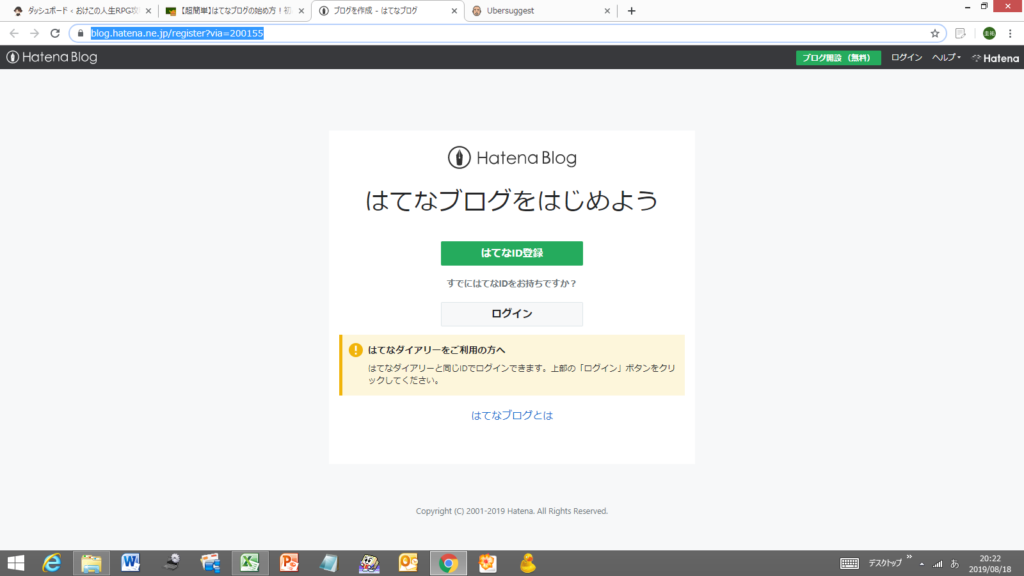Check the network signal icon in the tray

(938, 564)
